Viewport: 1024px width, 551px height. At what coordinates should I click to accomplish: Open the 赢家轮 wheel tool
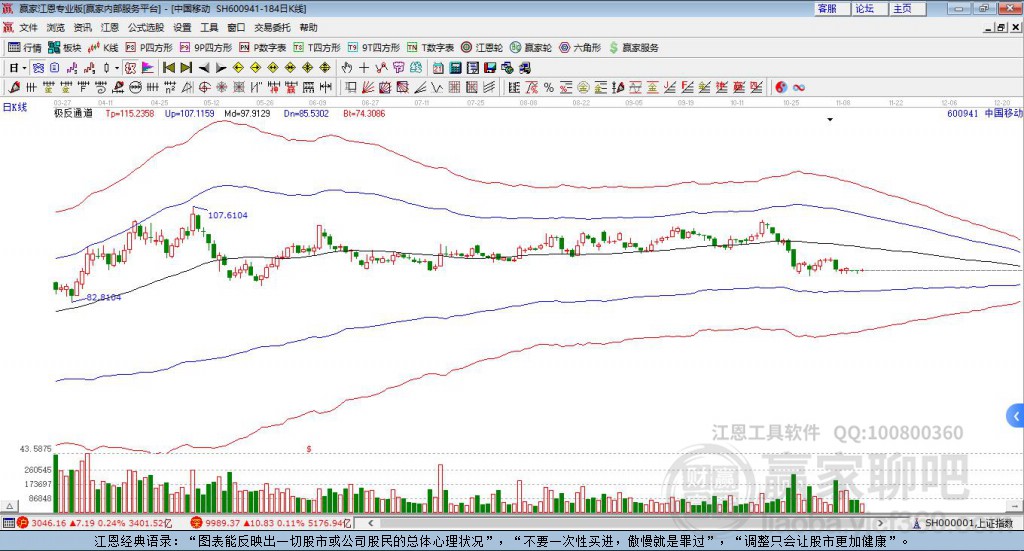(531, 48)
